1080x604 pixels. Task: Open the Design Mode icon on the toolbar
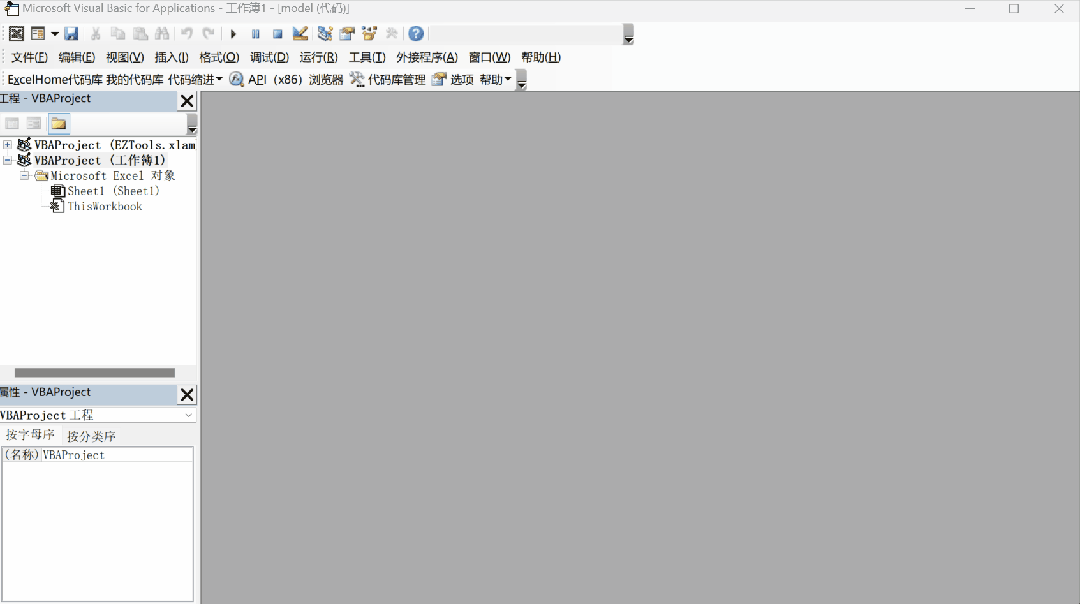click(300, 33)
